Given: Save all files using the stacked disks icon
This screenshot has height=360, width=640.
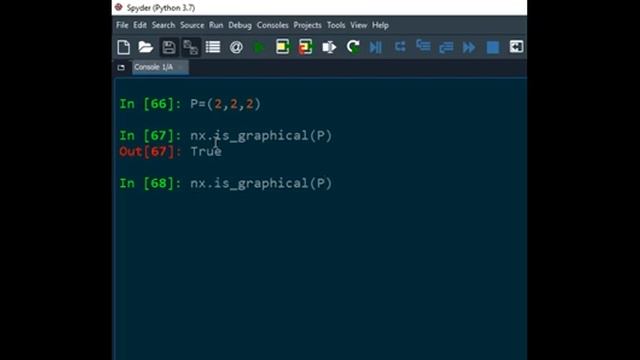Looking at the screenshot, I should click(x=191, y=47).
